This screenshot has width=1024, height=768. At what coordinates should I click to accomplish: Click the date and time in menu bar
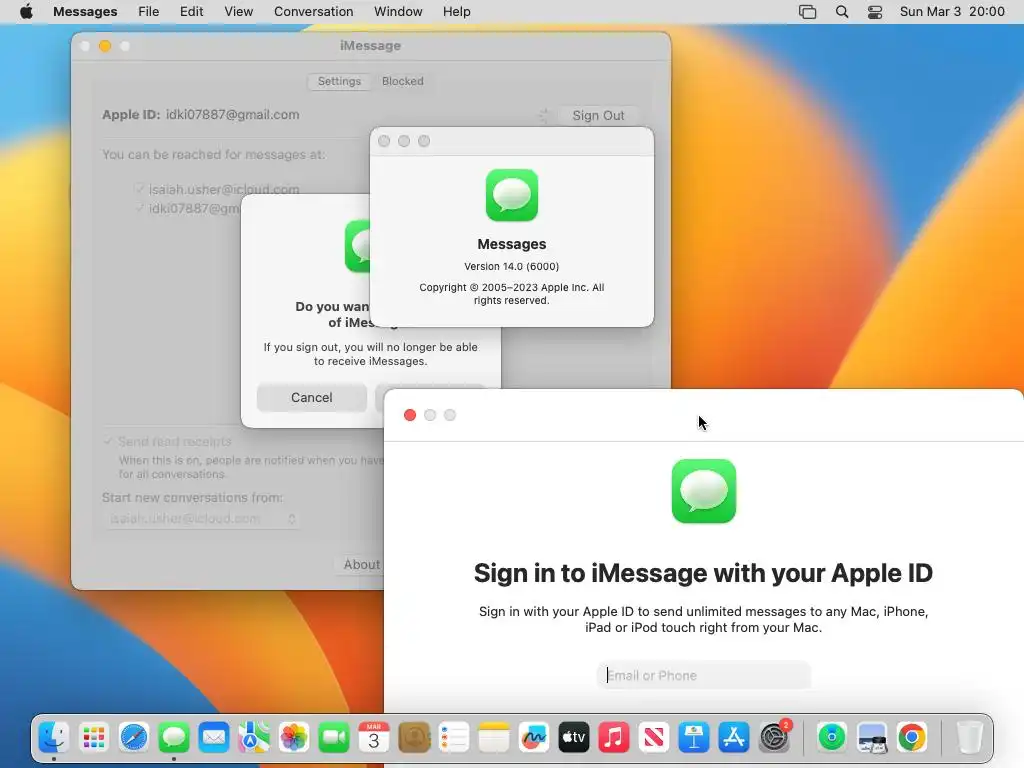952,12
